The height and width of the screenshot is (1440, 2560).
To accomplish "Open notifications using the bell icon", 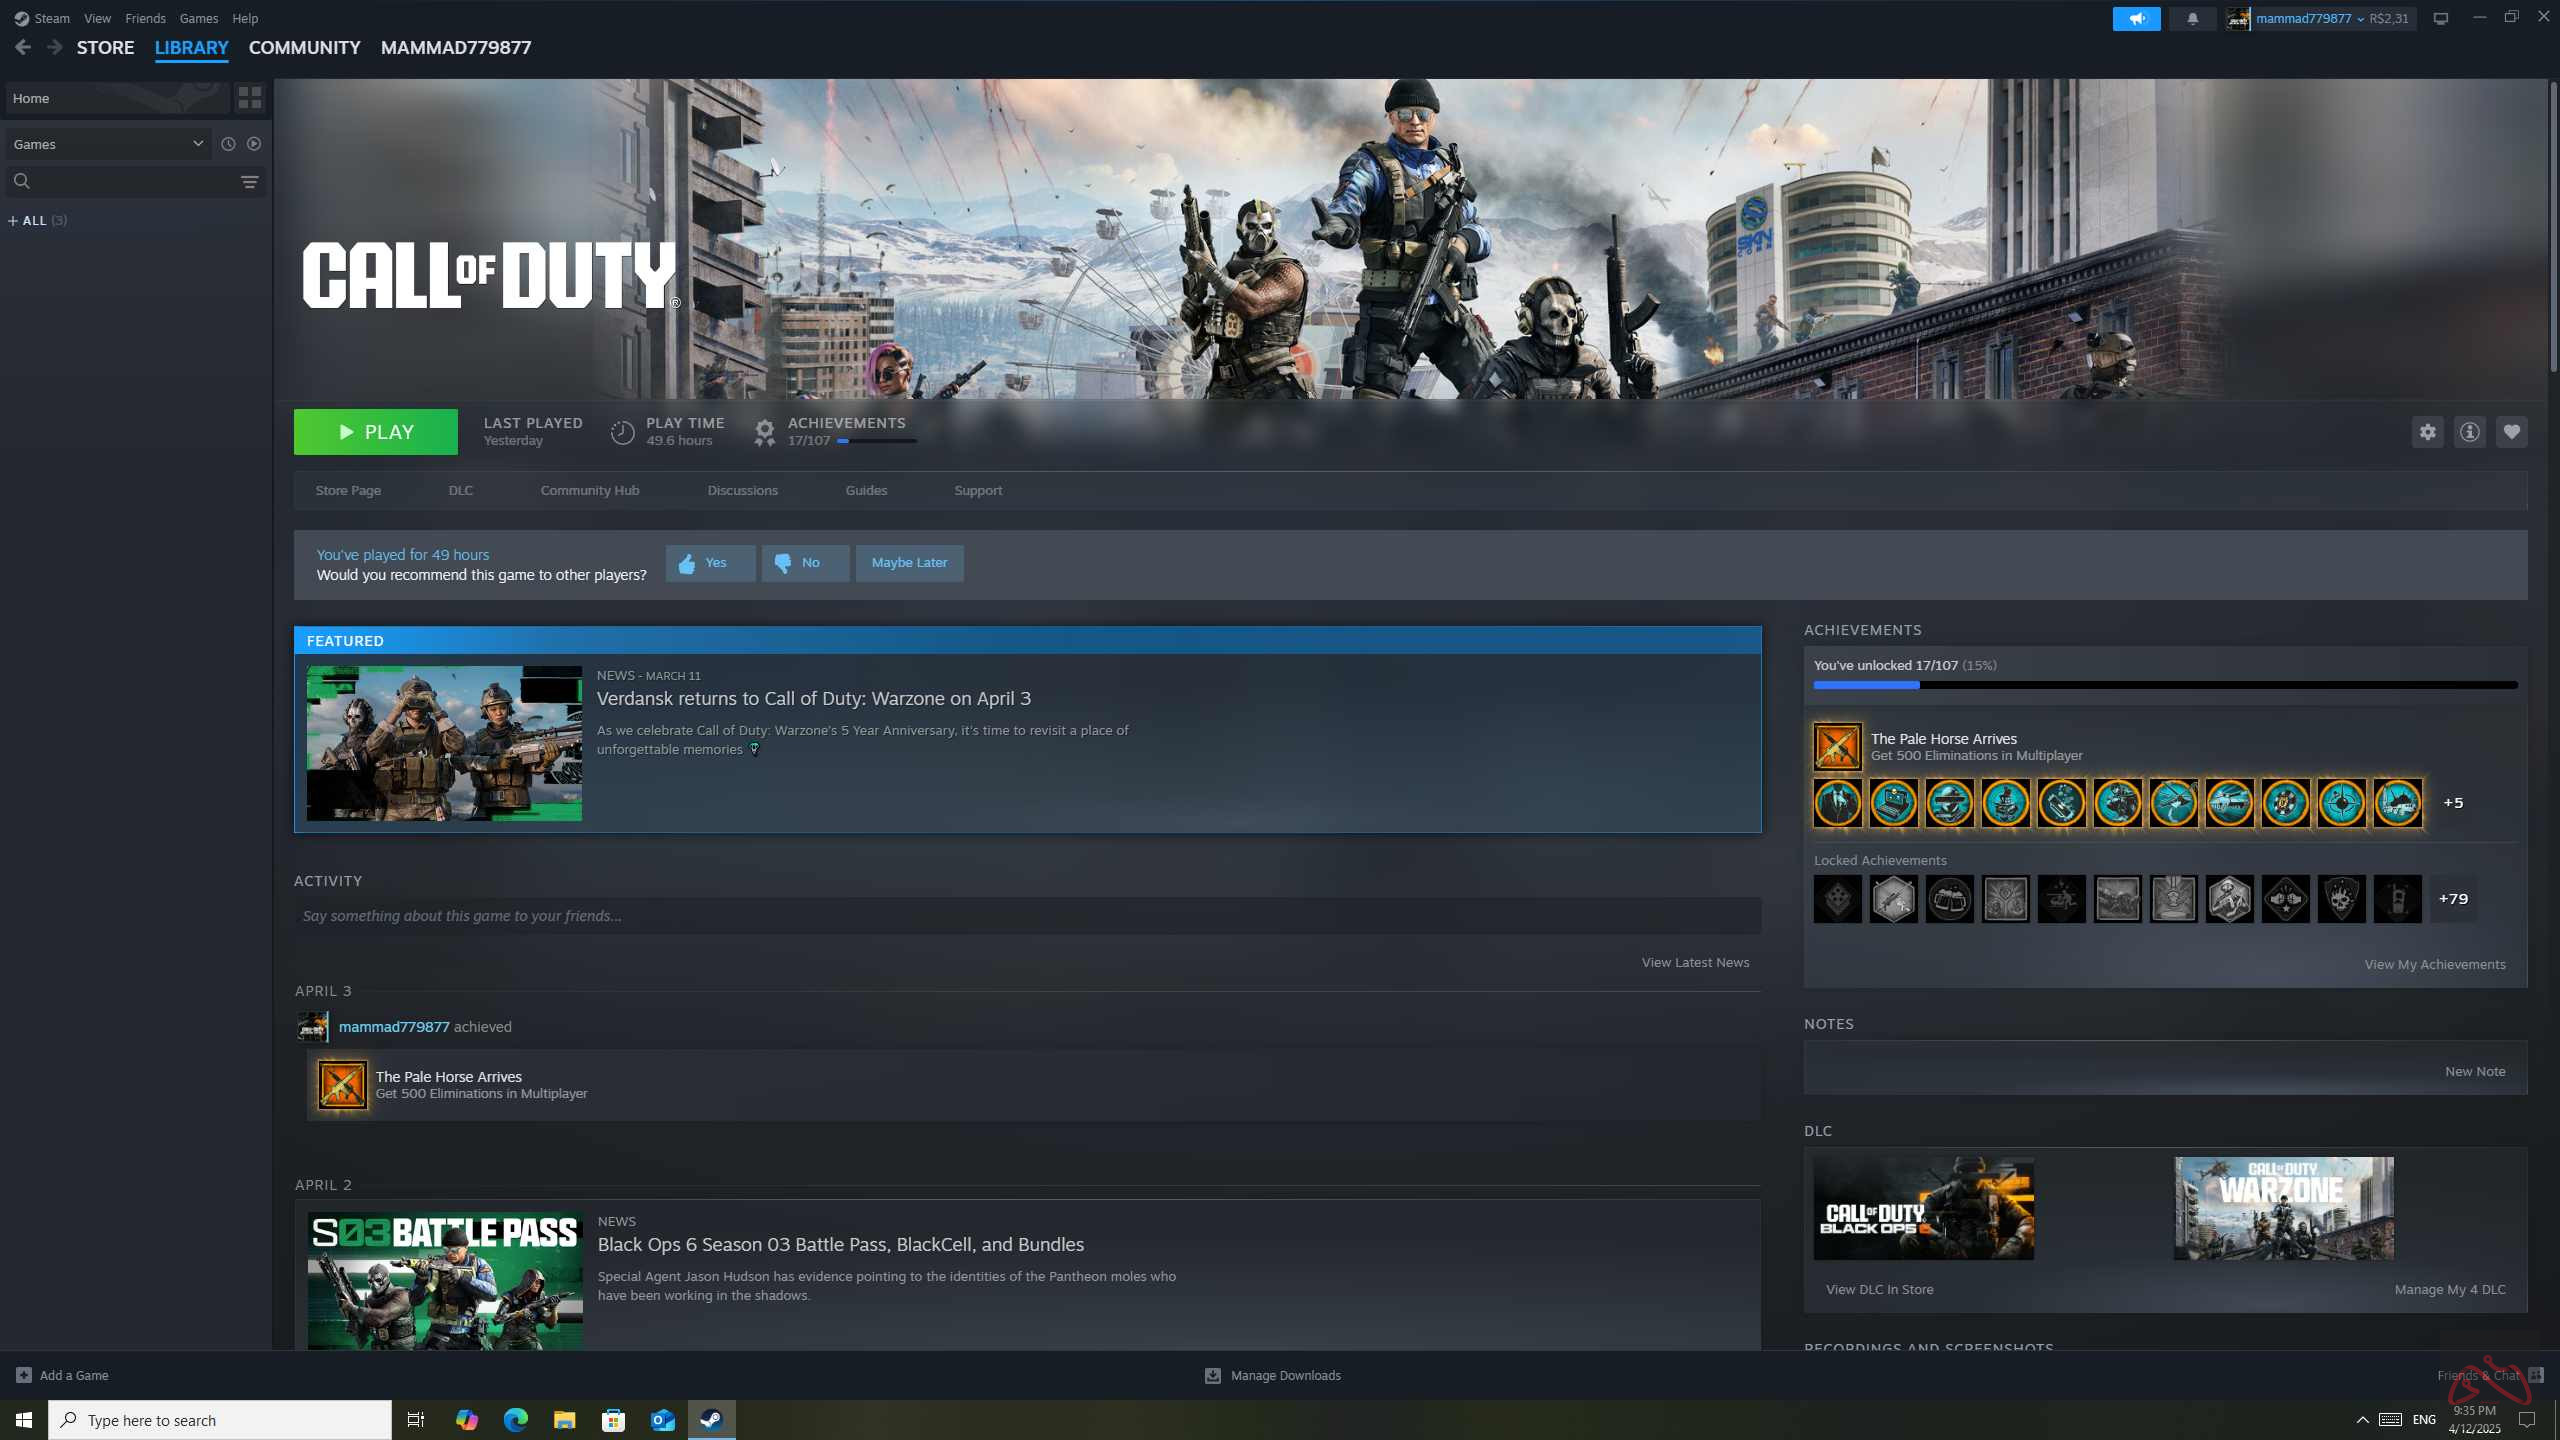I will click(2192, 18).
